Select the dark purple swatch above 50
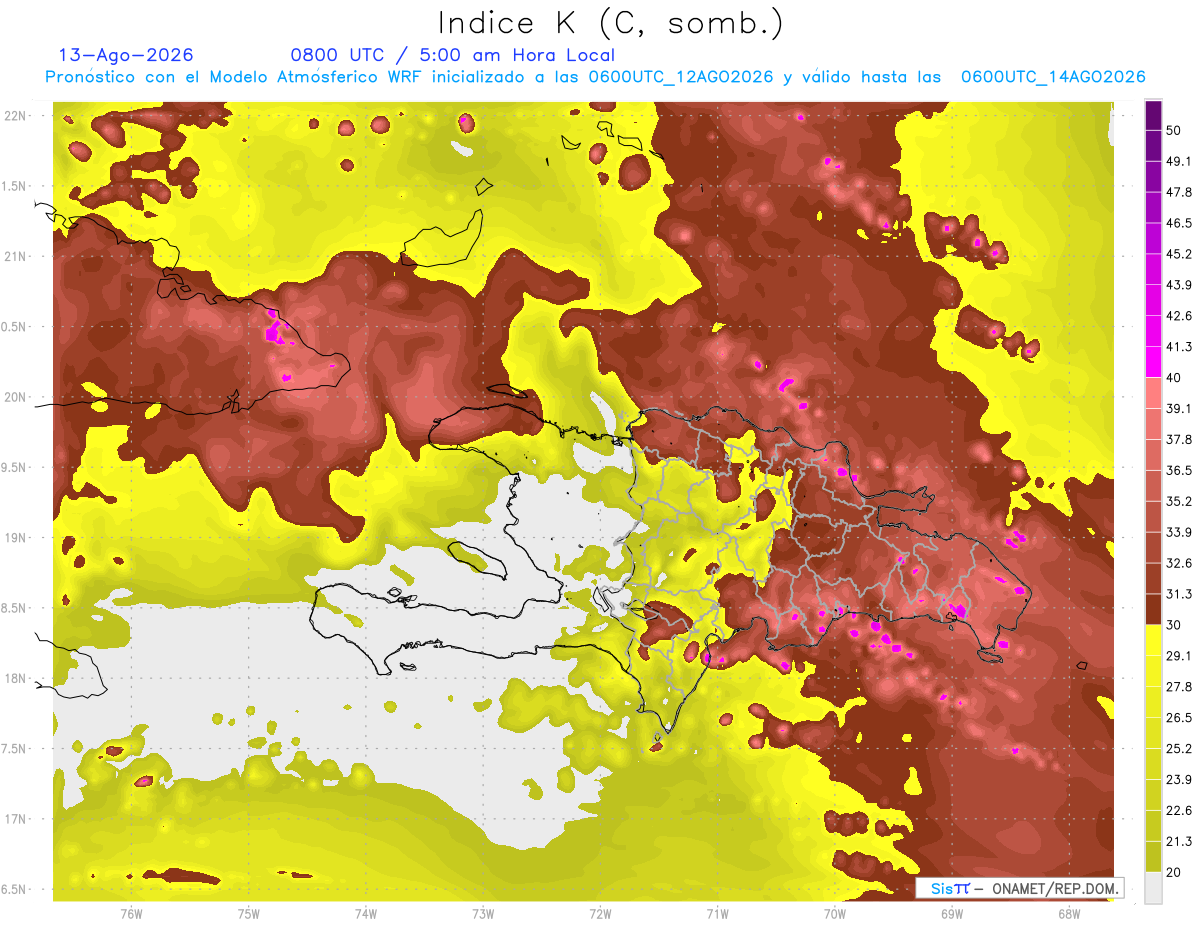 coord(1153,116)
